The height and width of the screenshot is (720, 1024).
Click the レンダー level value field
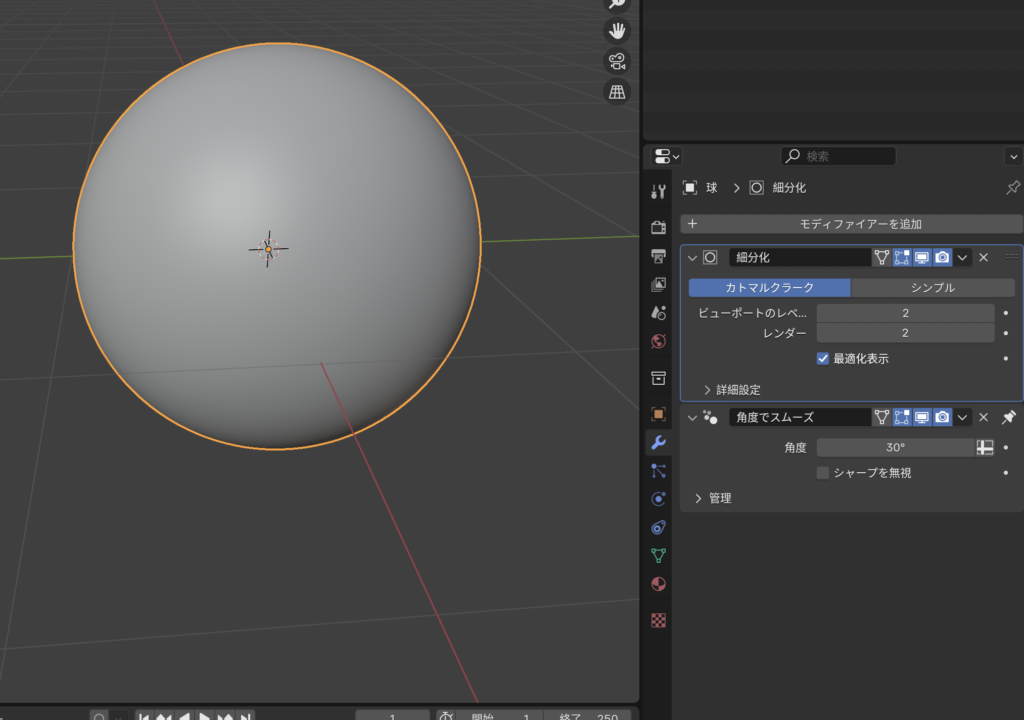906,333
